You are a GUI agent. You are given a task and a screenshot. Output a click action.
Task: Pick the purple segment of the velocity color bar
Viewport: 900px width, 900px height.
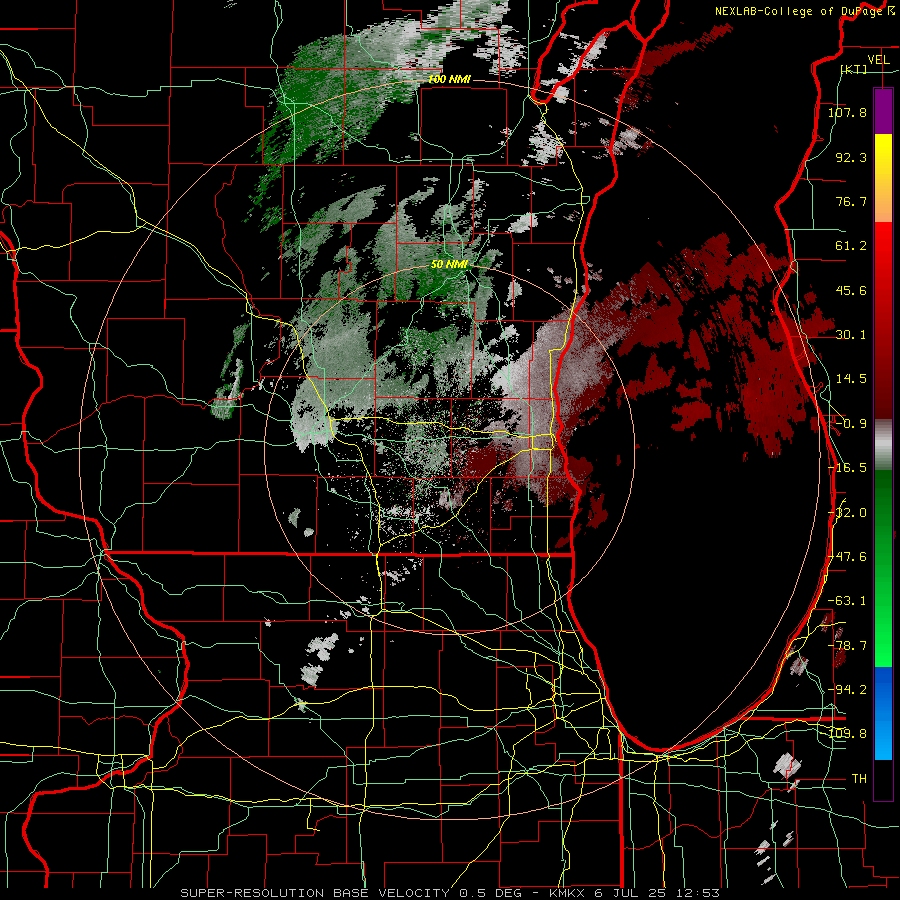coord(883,111)
